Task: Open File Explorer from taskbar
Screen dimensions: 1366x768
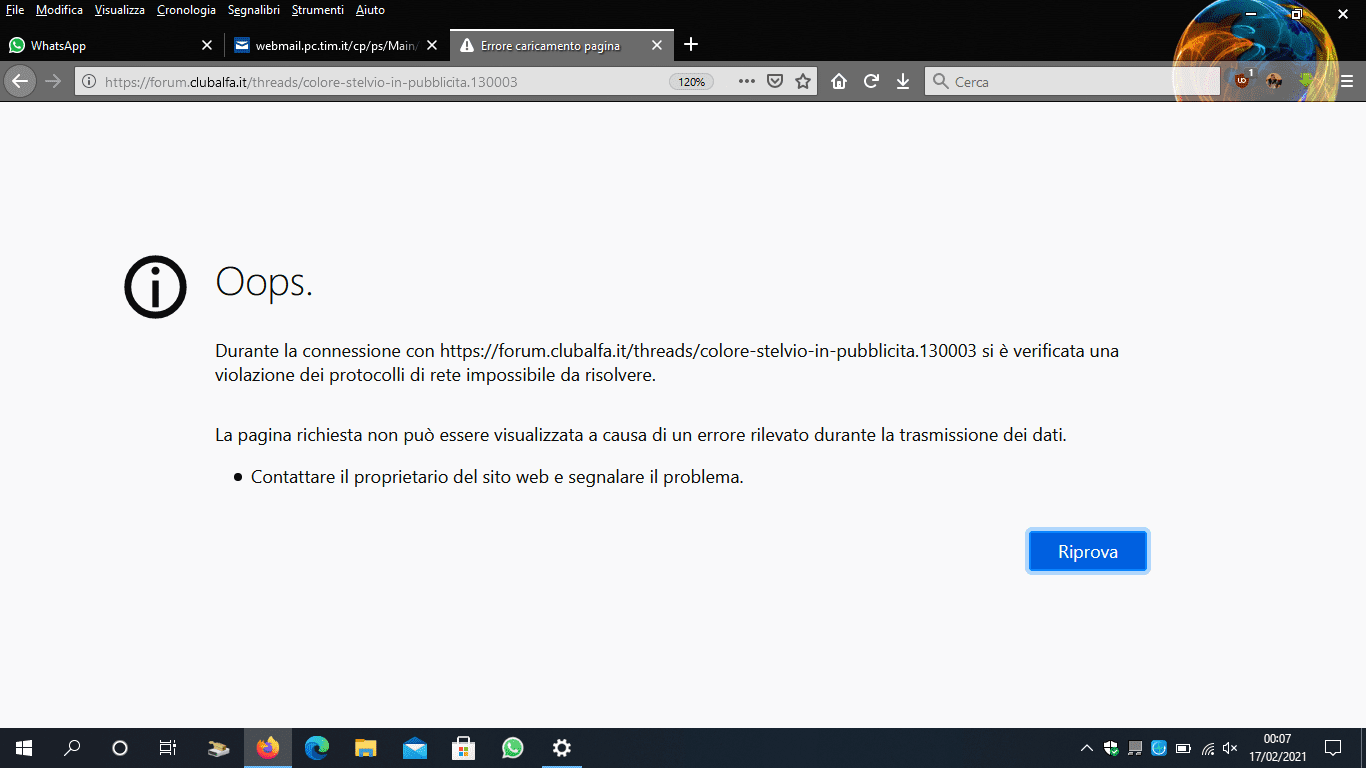Action: click(x=366, y=748)
